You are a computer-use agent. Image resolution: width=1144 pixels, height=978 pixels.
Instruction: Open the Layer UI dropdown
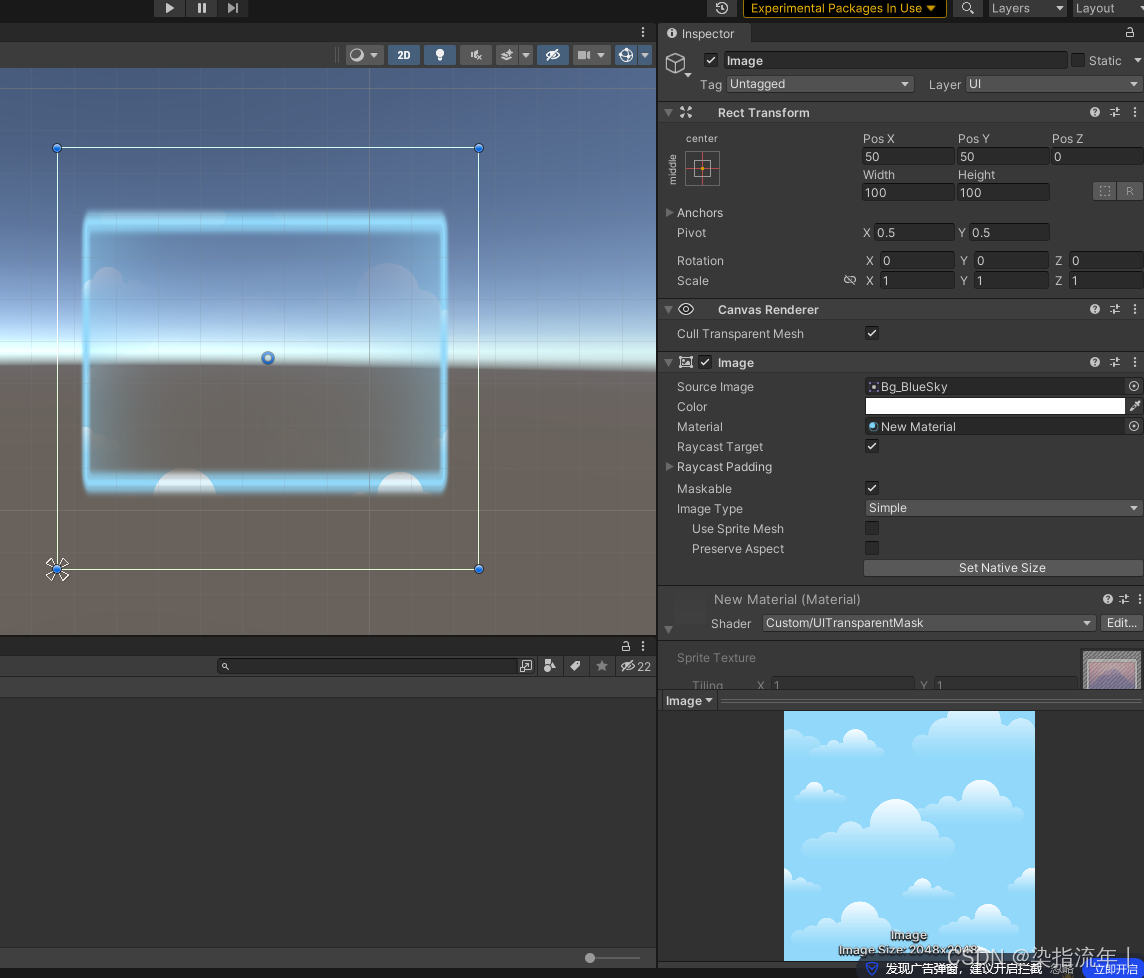point(1054,84)
